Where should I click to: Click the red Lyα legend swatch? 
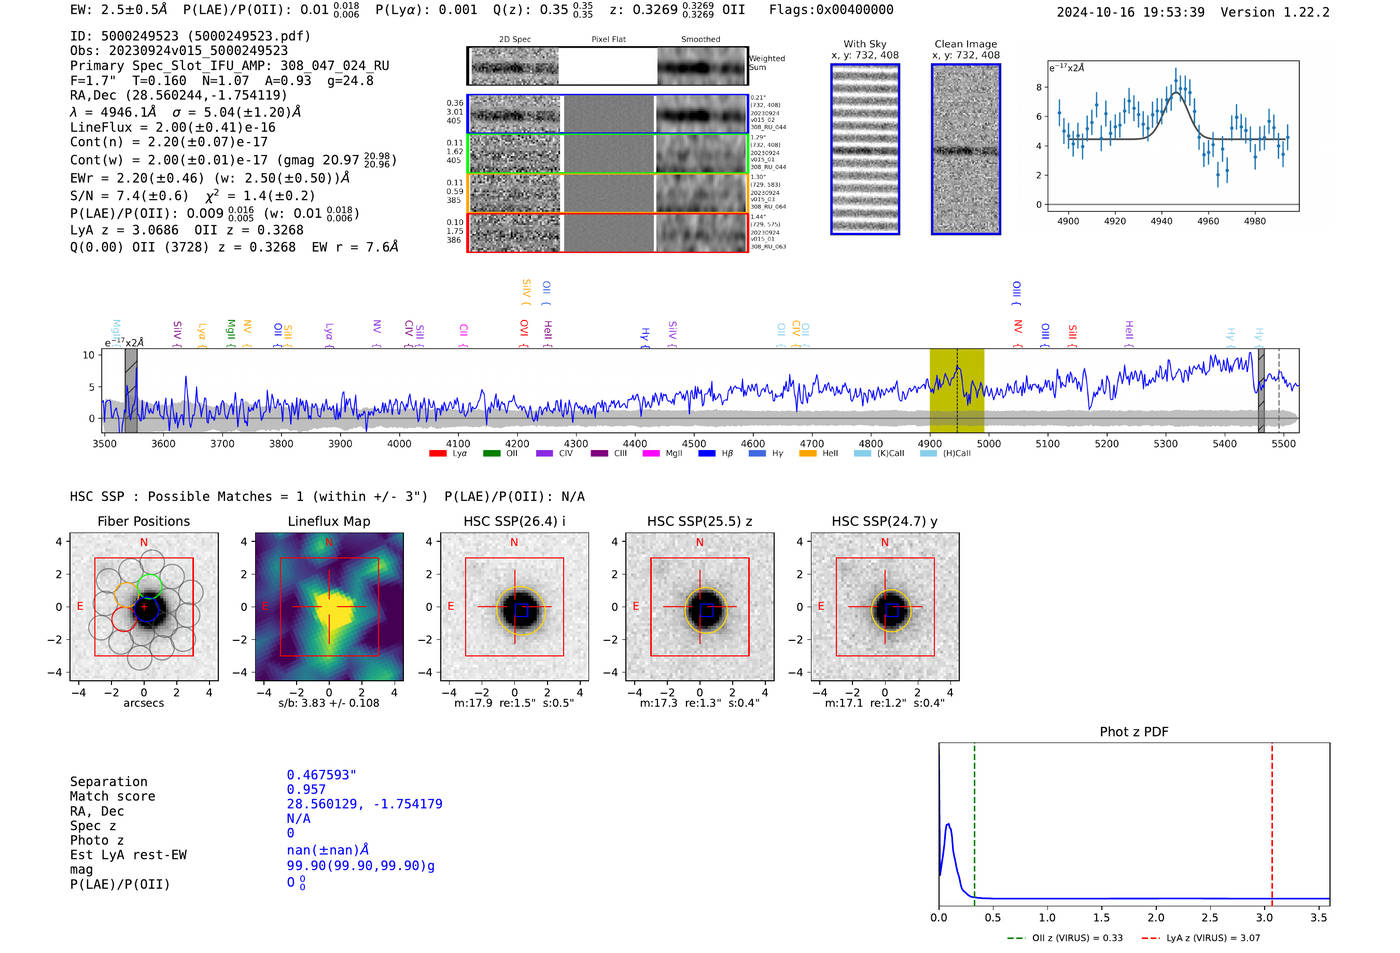point(437,454)
